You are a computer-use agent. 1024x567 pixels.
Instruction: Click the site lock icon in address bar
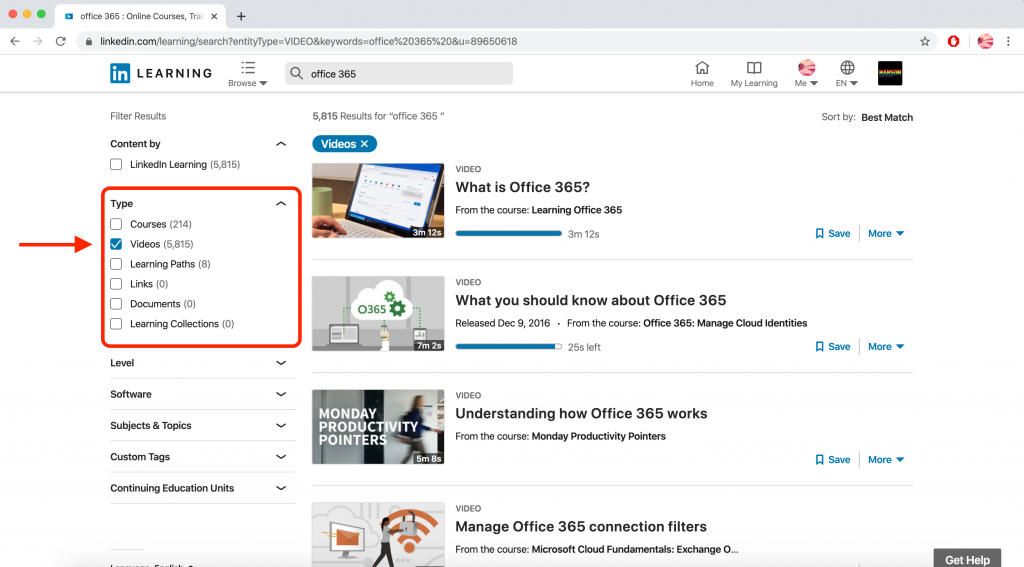[x=89, y=41]
